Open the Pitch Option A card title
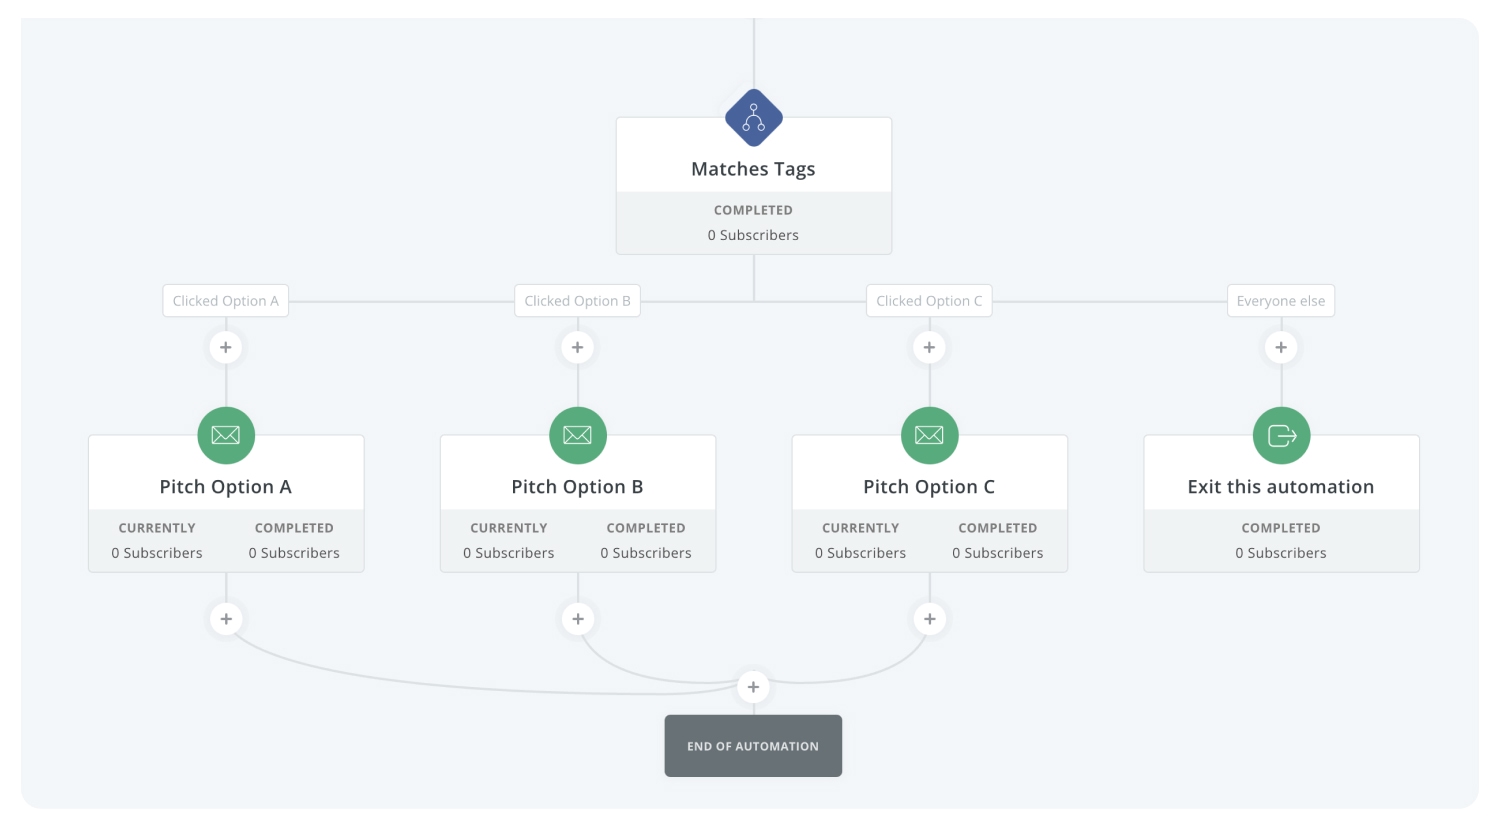This screenshot has width=1500, height=828. coord(226,487)
